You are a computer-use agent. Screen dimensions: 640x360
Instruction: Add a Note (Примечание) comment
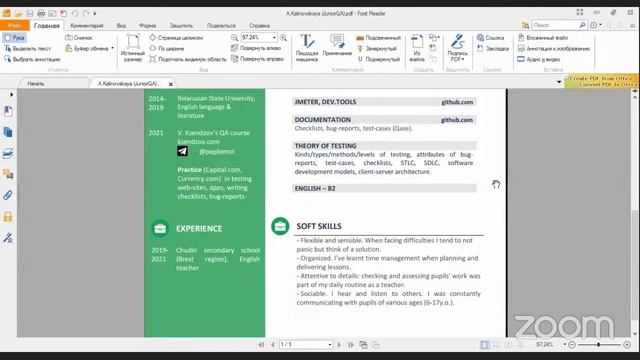(x=337, y=45)
